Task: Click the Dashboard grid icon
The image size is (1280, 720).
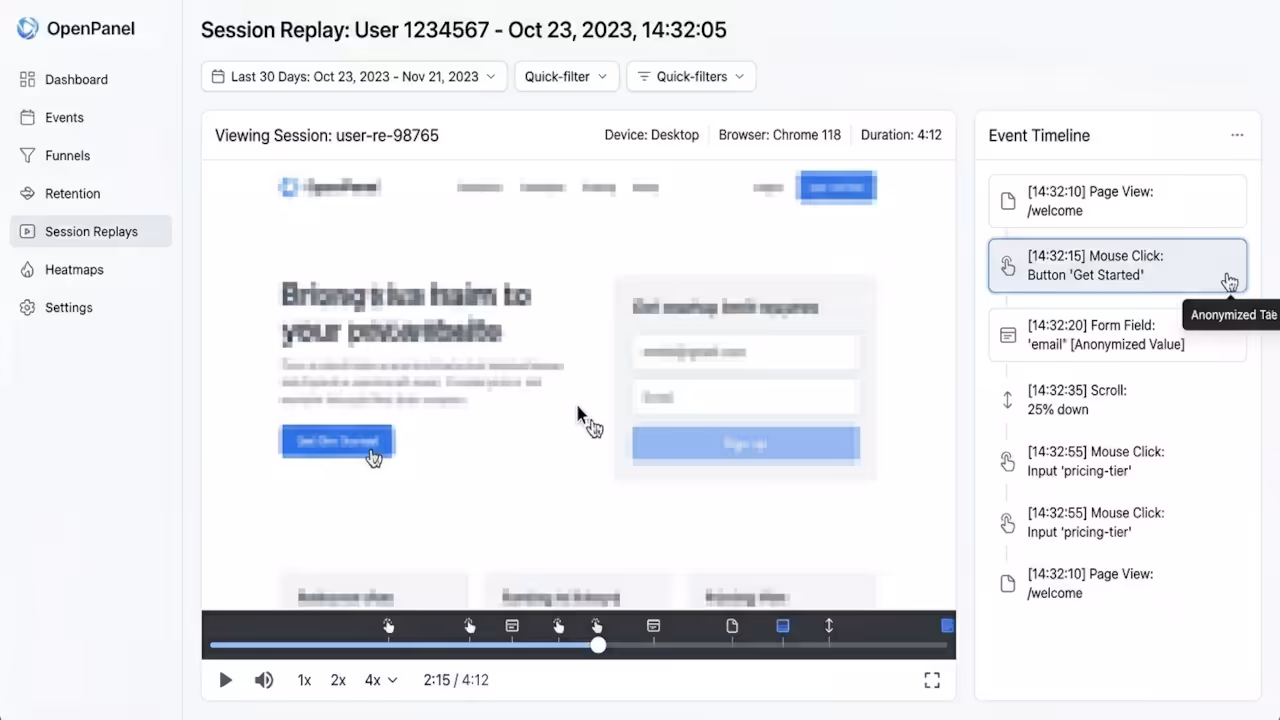Action: coord(27,79)
